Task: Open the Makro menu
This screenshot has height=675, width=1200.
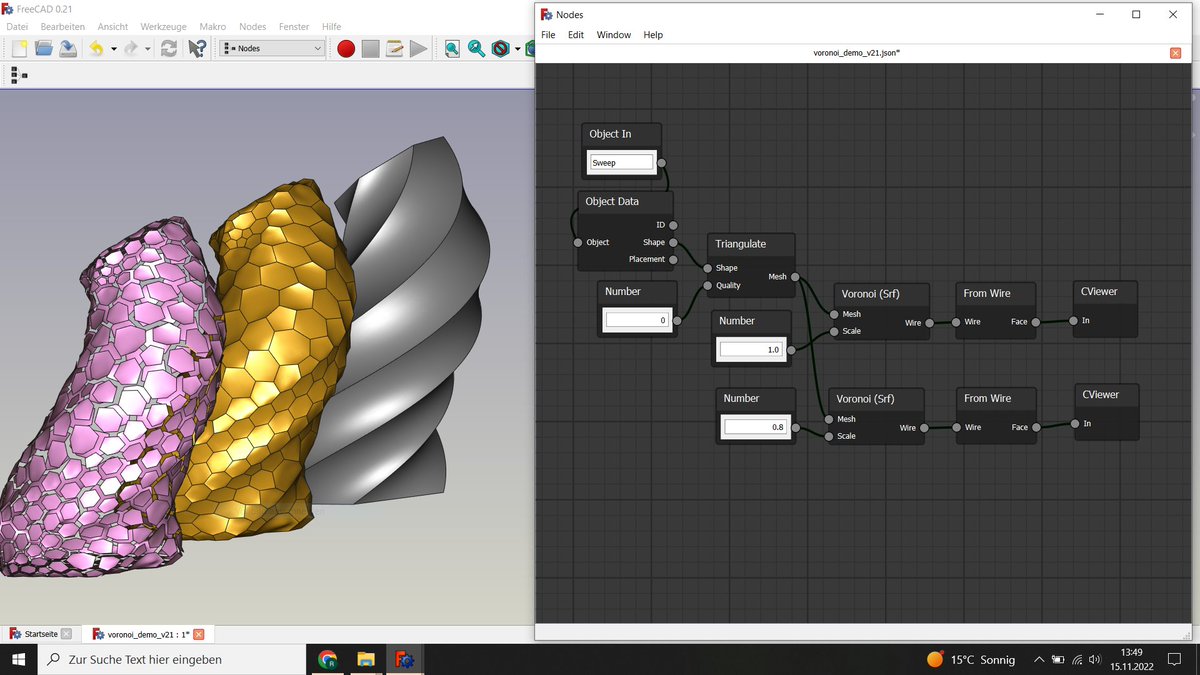Action: tap(212, 26)
